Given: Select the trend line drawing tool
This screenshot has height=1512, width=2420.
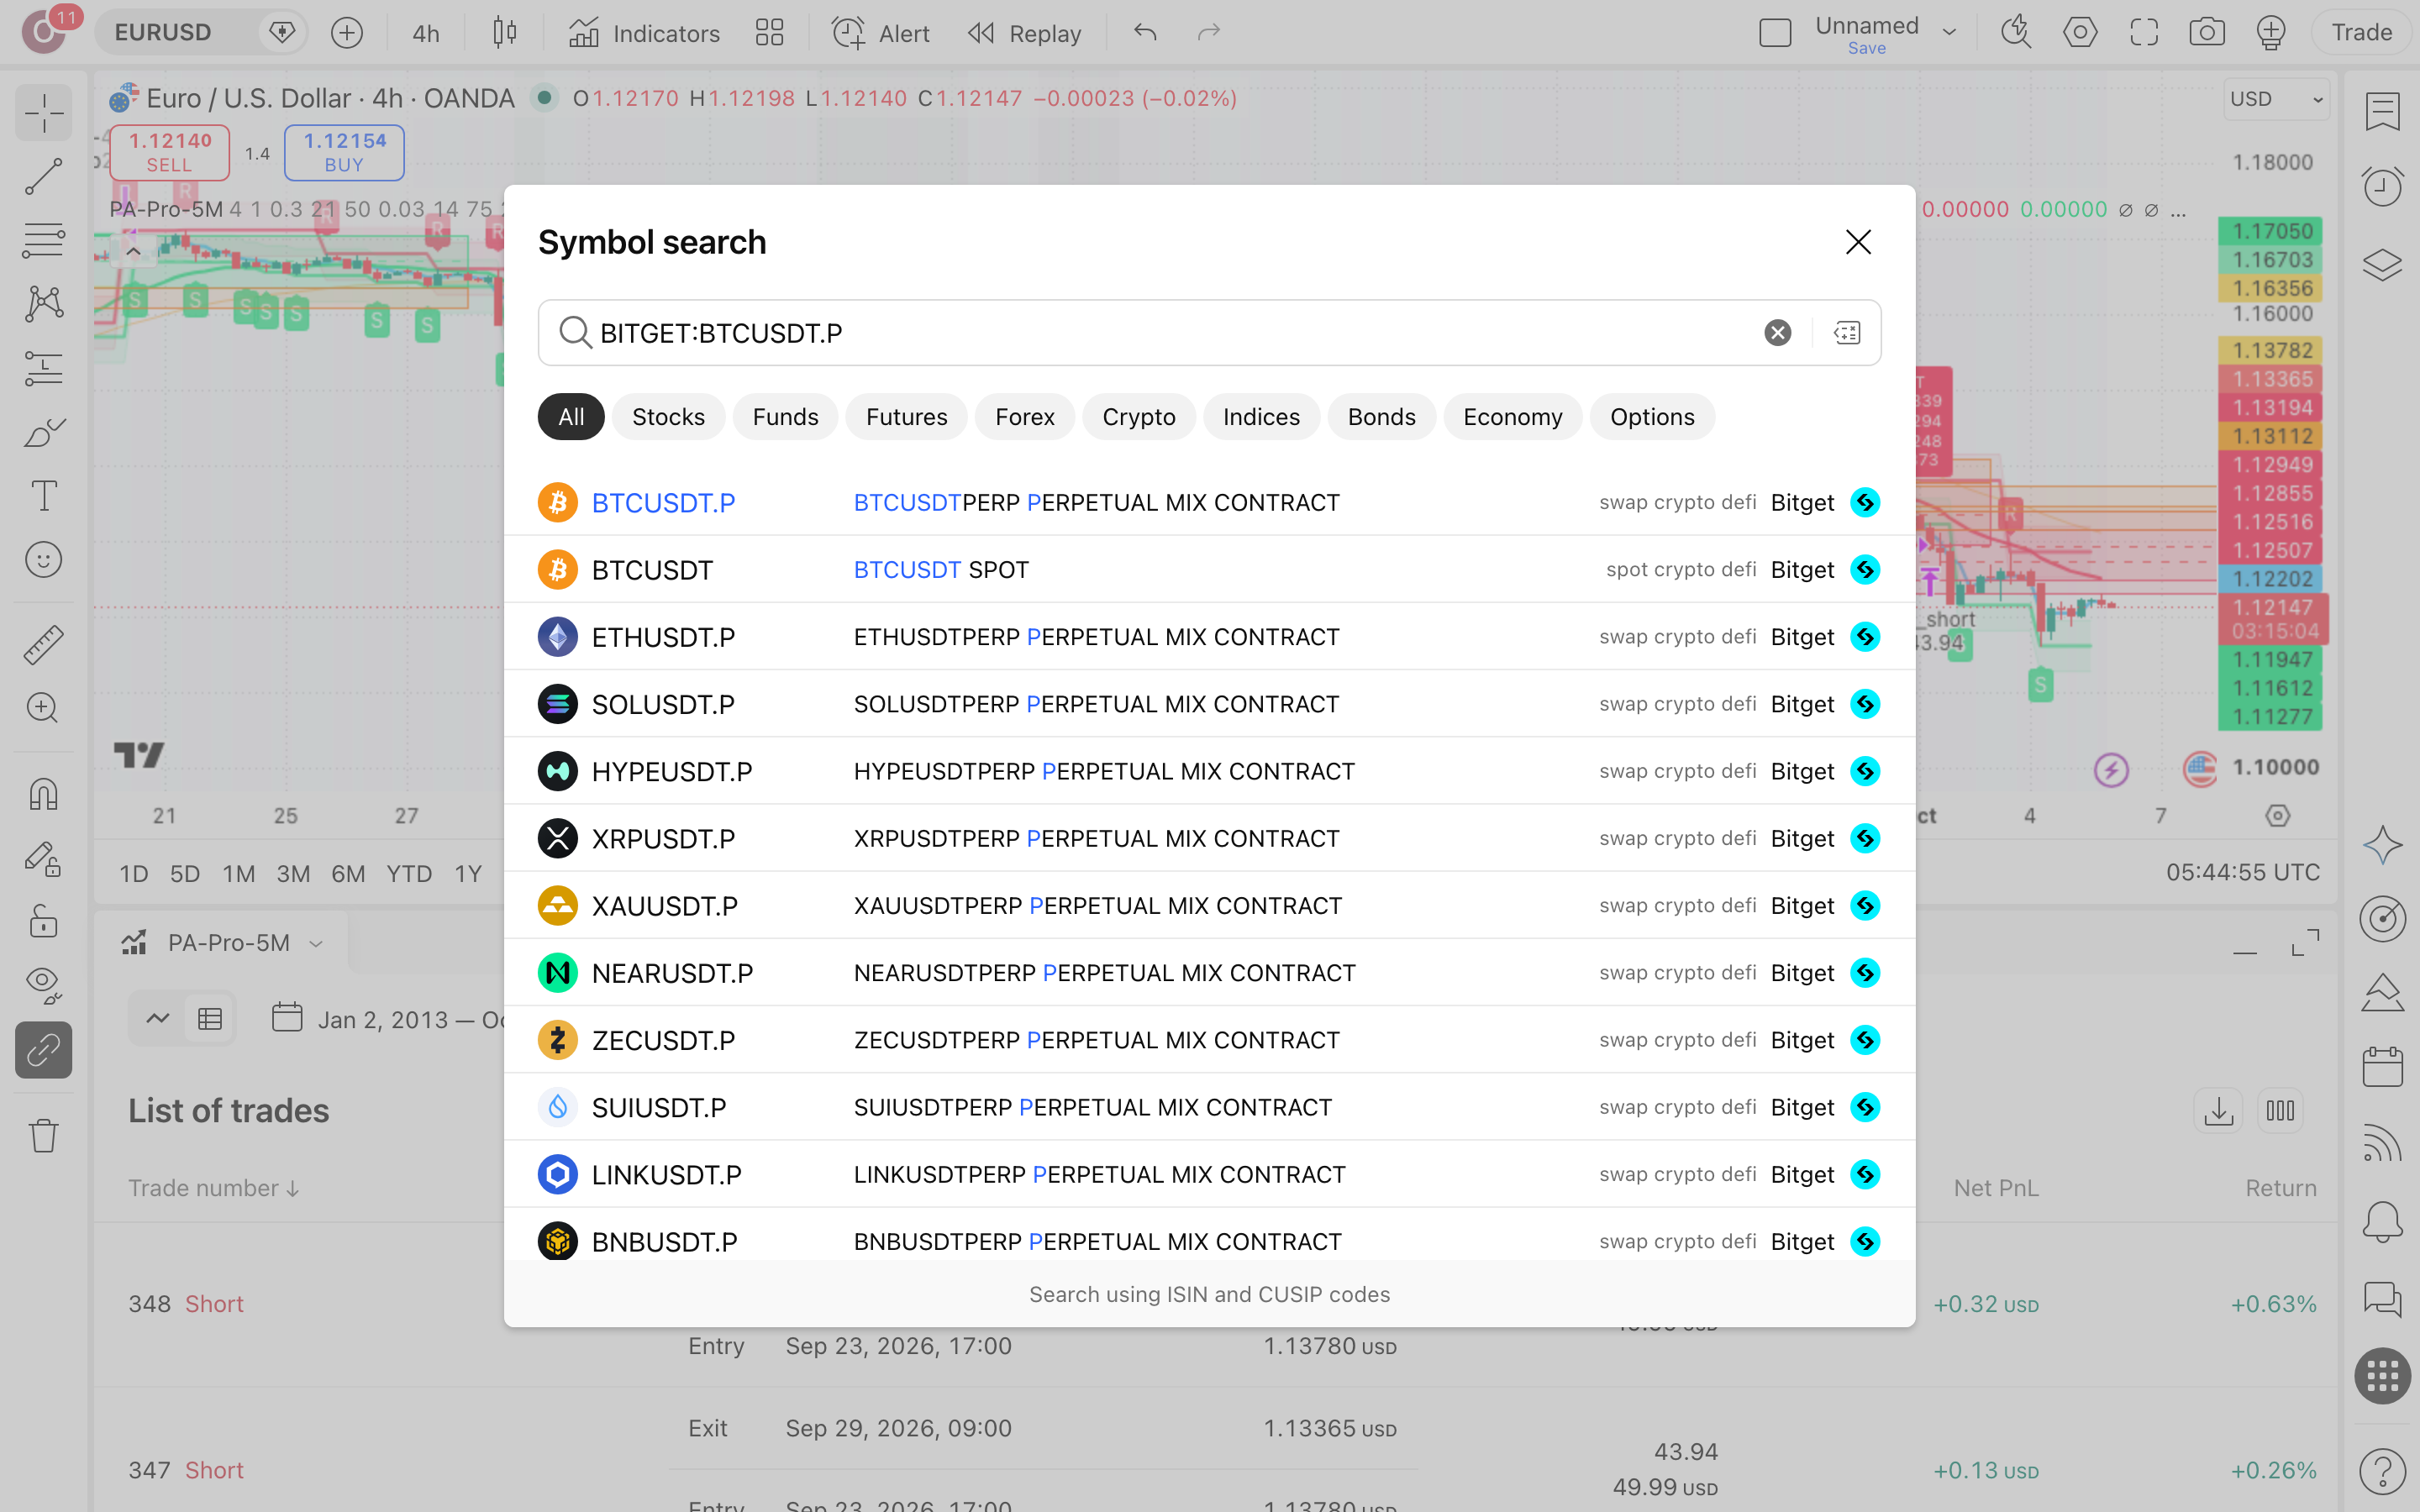Looking at the screenshot, I should point(44,176).
